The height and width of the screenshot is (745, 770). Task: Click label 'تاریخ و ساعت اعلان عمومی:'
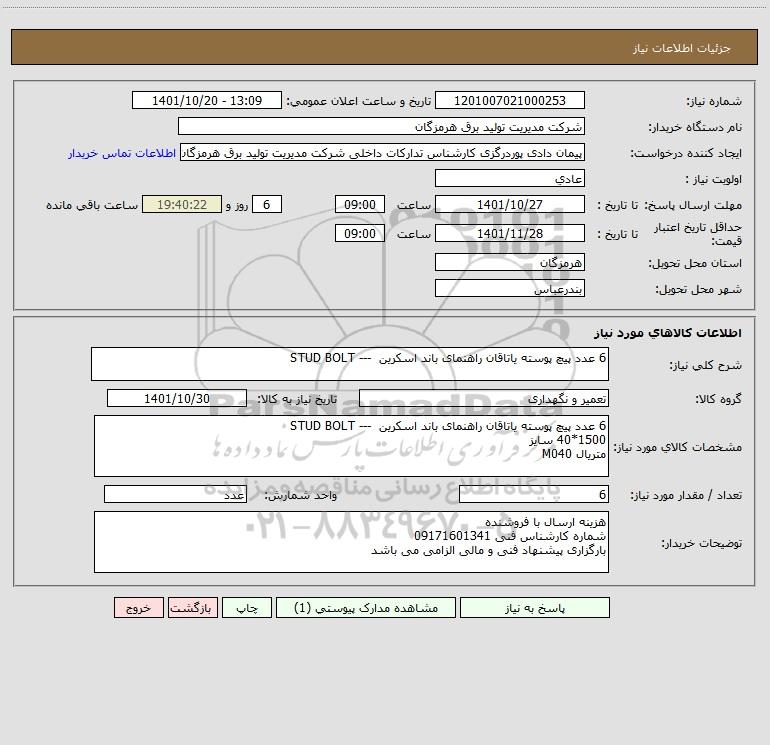coord(359,101)
